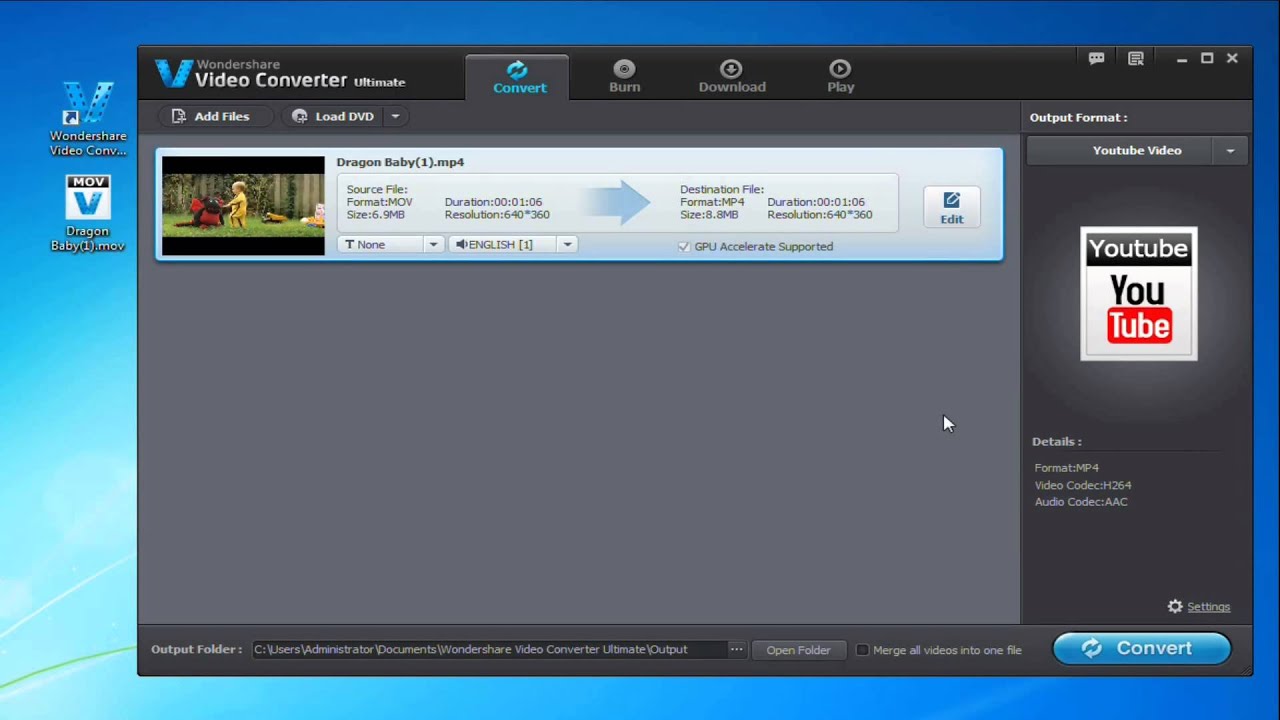Open the Settings link
Viewport: 1280px width, 720px height.
click(1208, 607)
